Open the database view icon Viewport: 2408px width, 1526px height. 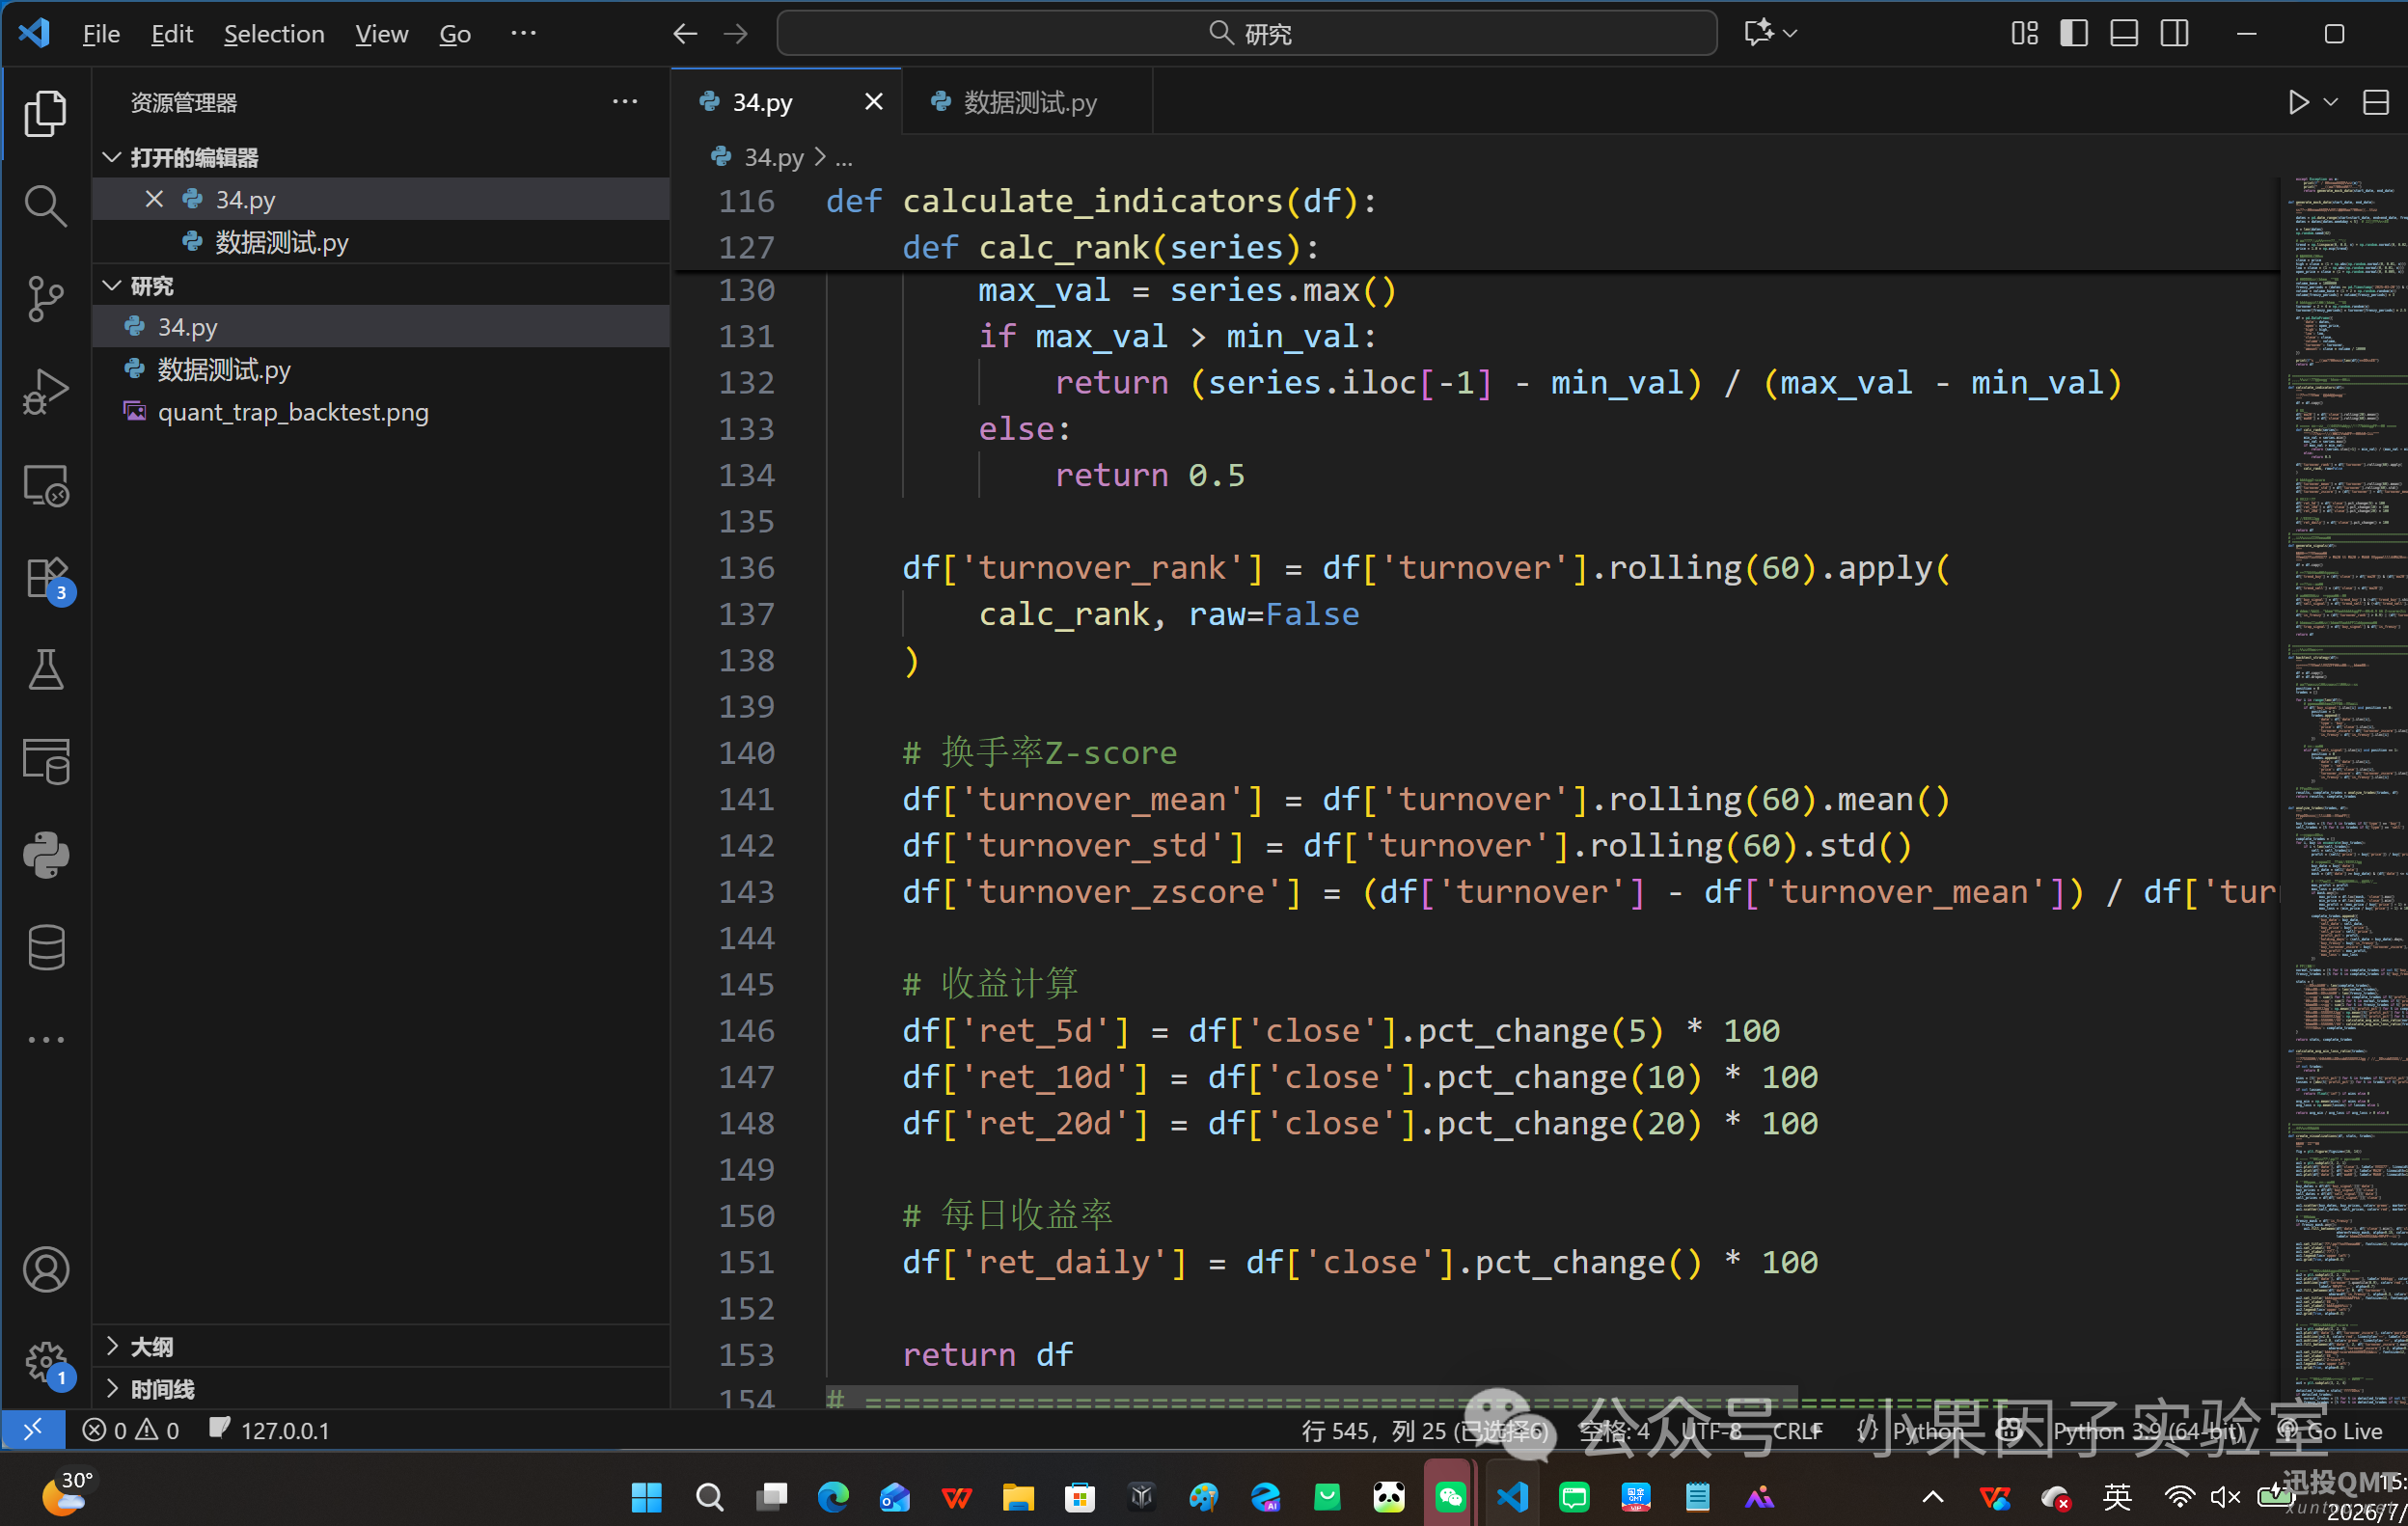click(45, 946)
